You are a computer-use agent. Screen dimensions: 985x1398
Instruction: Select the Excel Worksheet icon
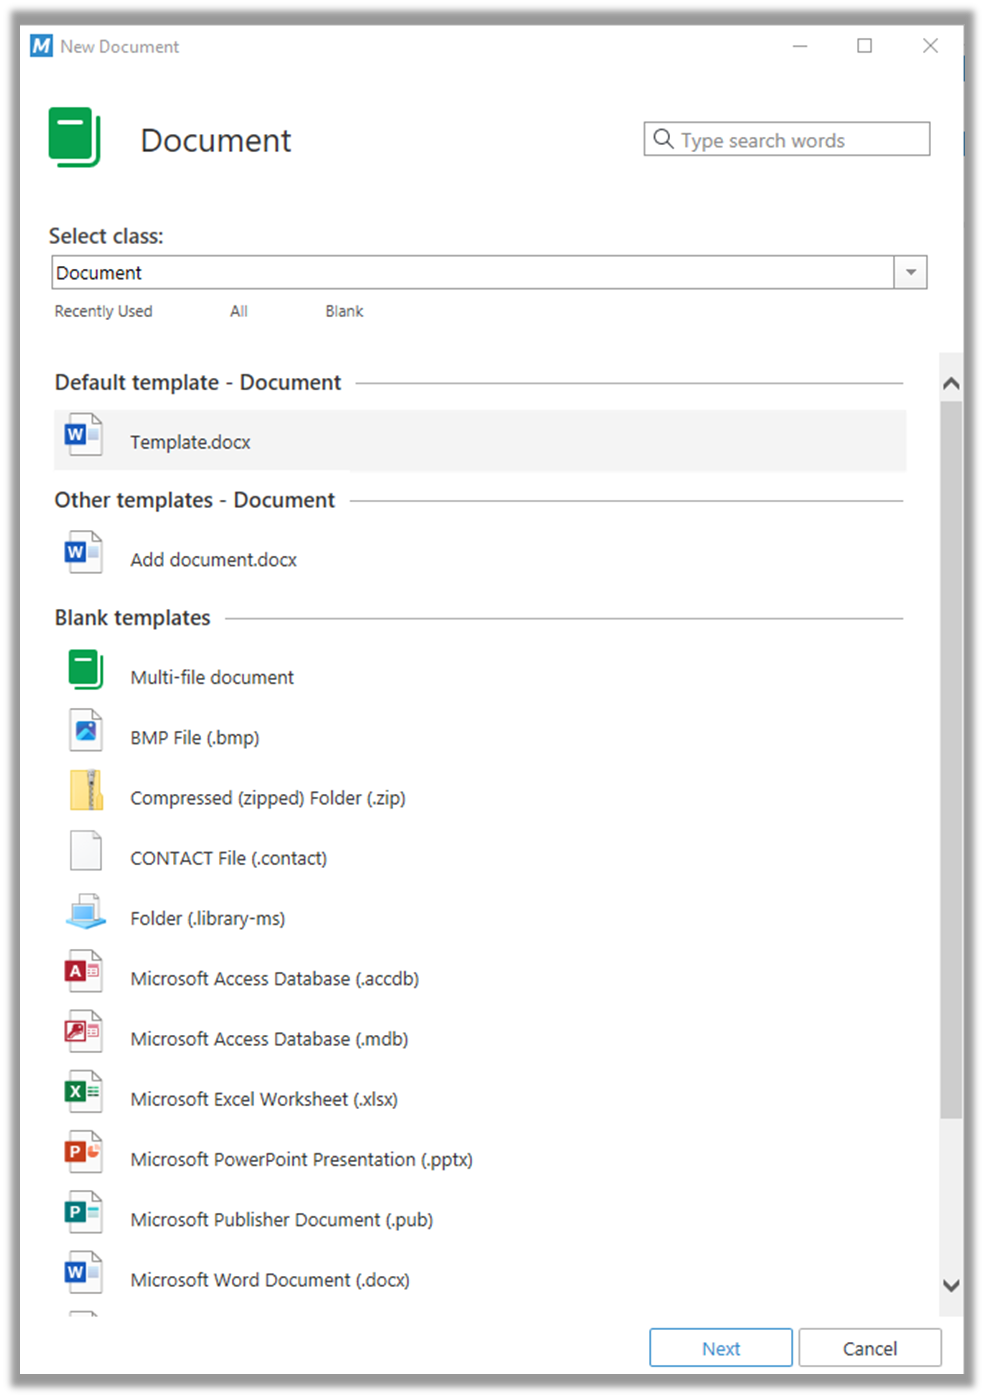click(84, 1092)
